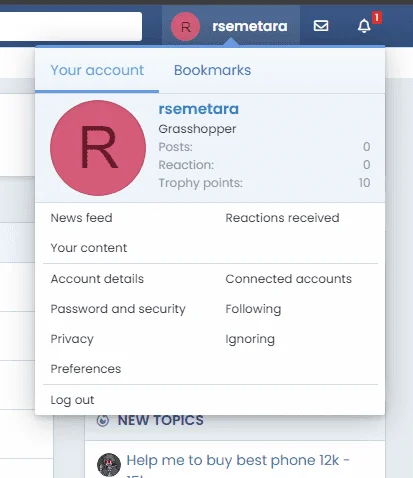Click the topic author's avatar under New Topics
413x478 pixels.
pyautogui.click(x=109, y=465)
